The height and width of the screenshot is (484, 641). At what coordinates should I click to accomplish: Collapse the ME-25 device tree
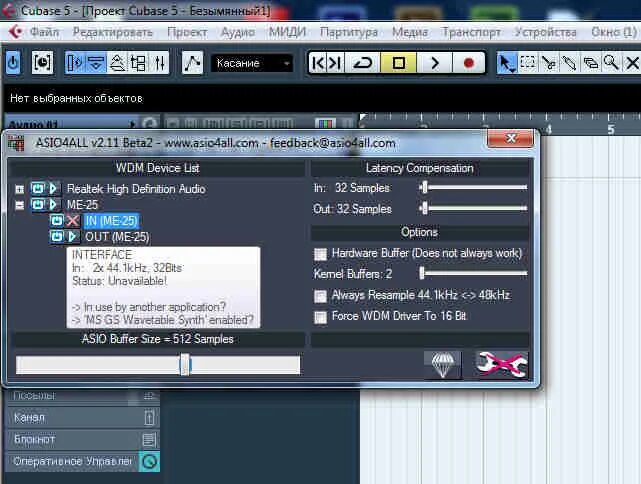(19, 205)
